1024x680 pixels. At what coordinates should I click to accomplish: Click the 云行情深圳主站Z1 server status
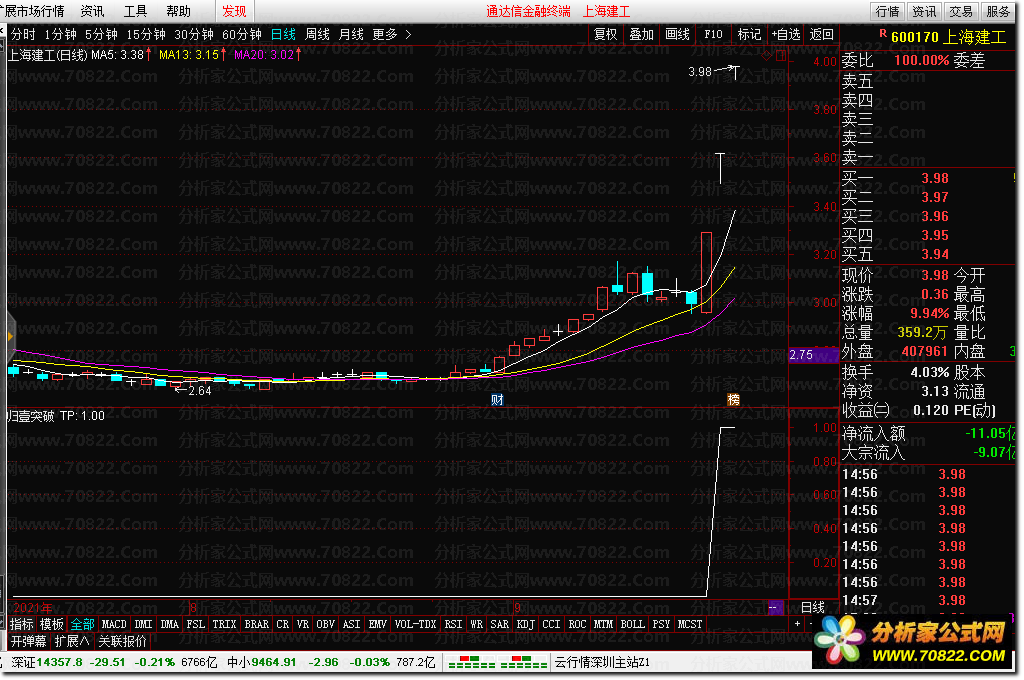click(602, 662)
